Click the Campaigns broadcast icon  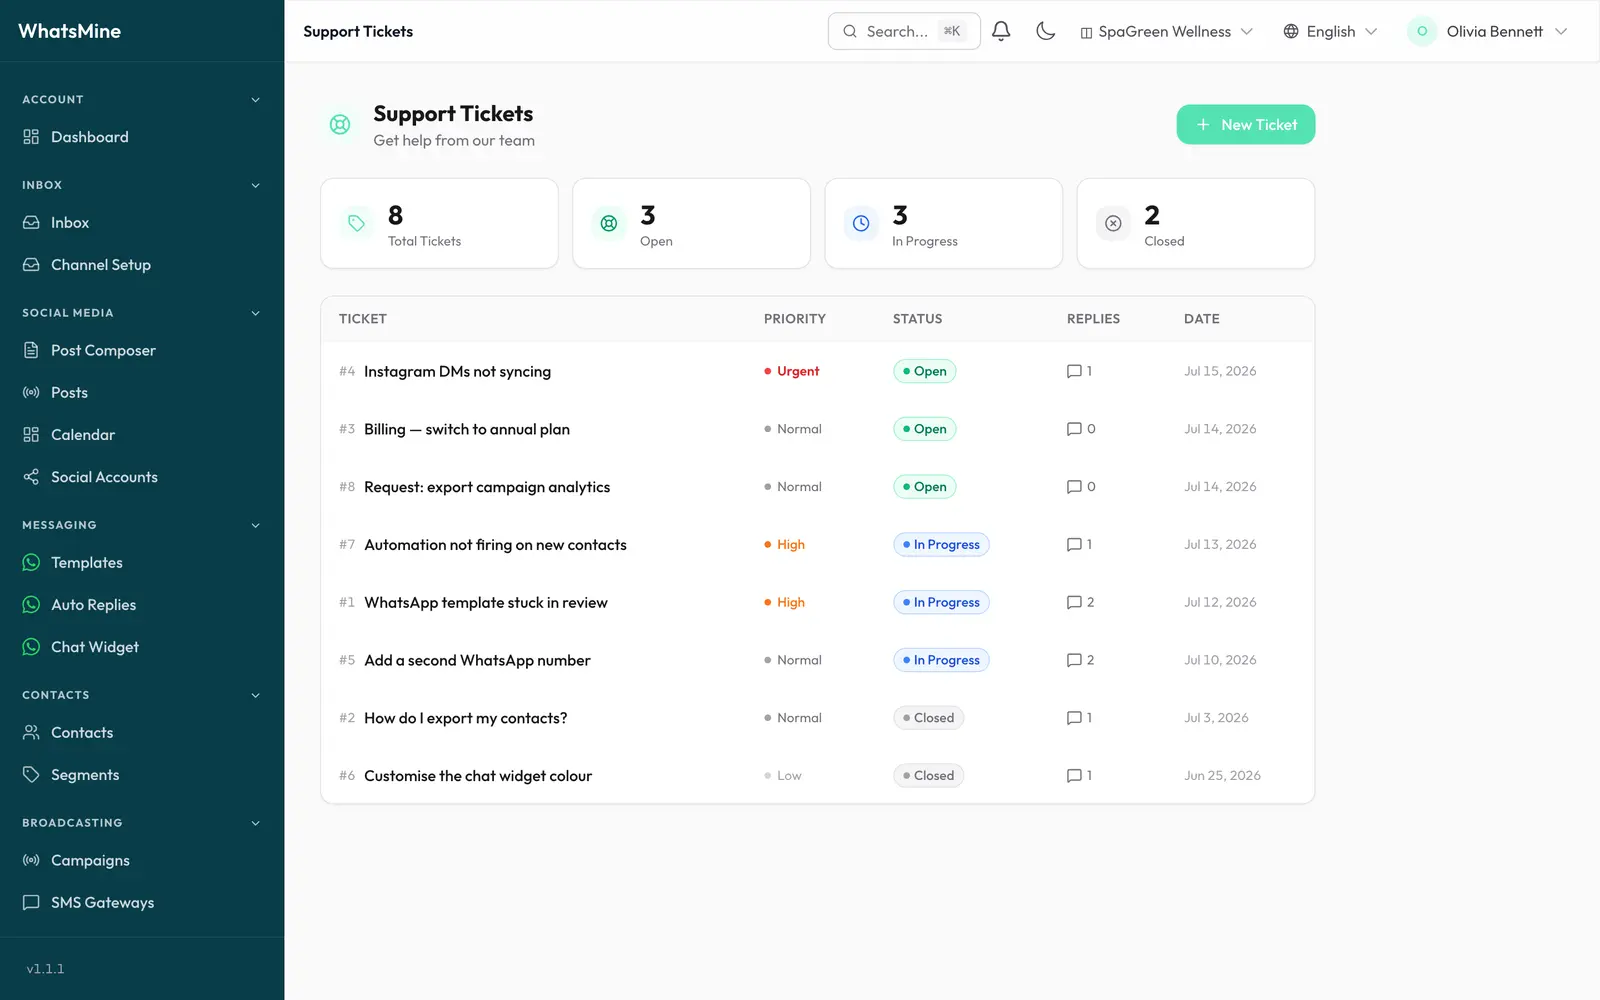pos(31,861)
